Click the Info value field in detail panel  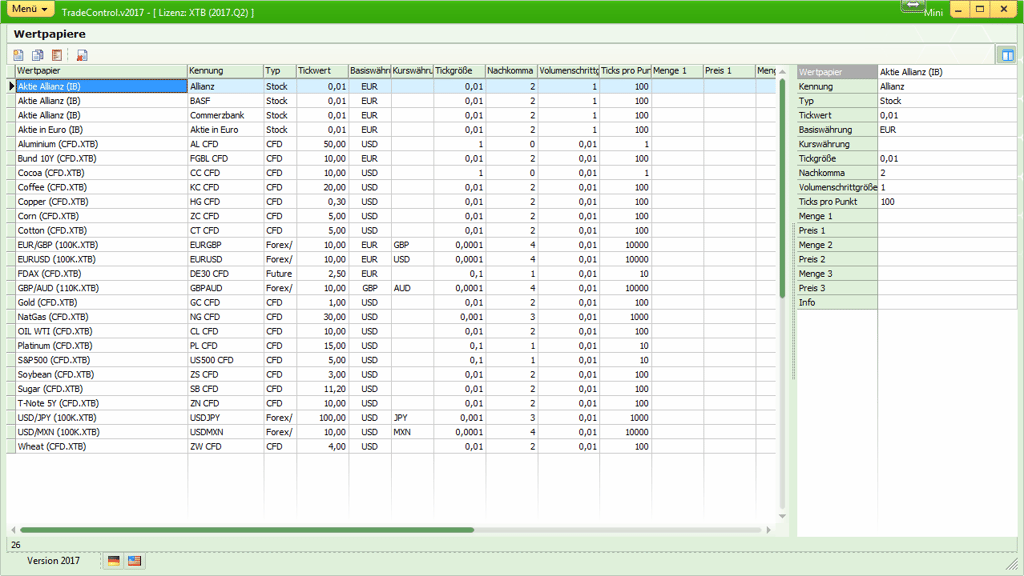coord(947,302)
